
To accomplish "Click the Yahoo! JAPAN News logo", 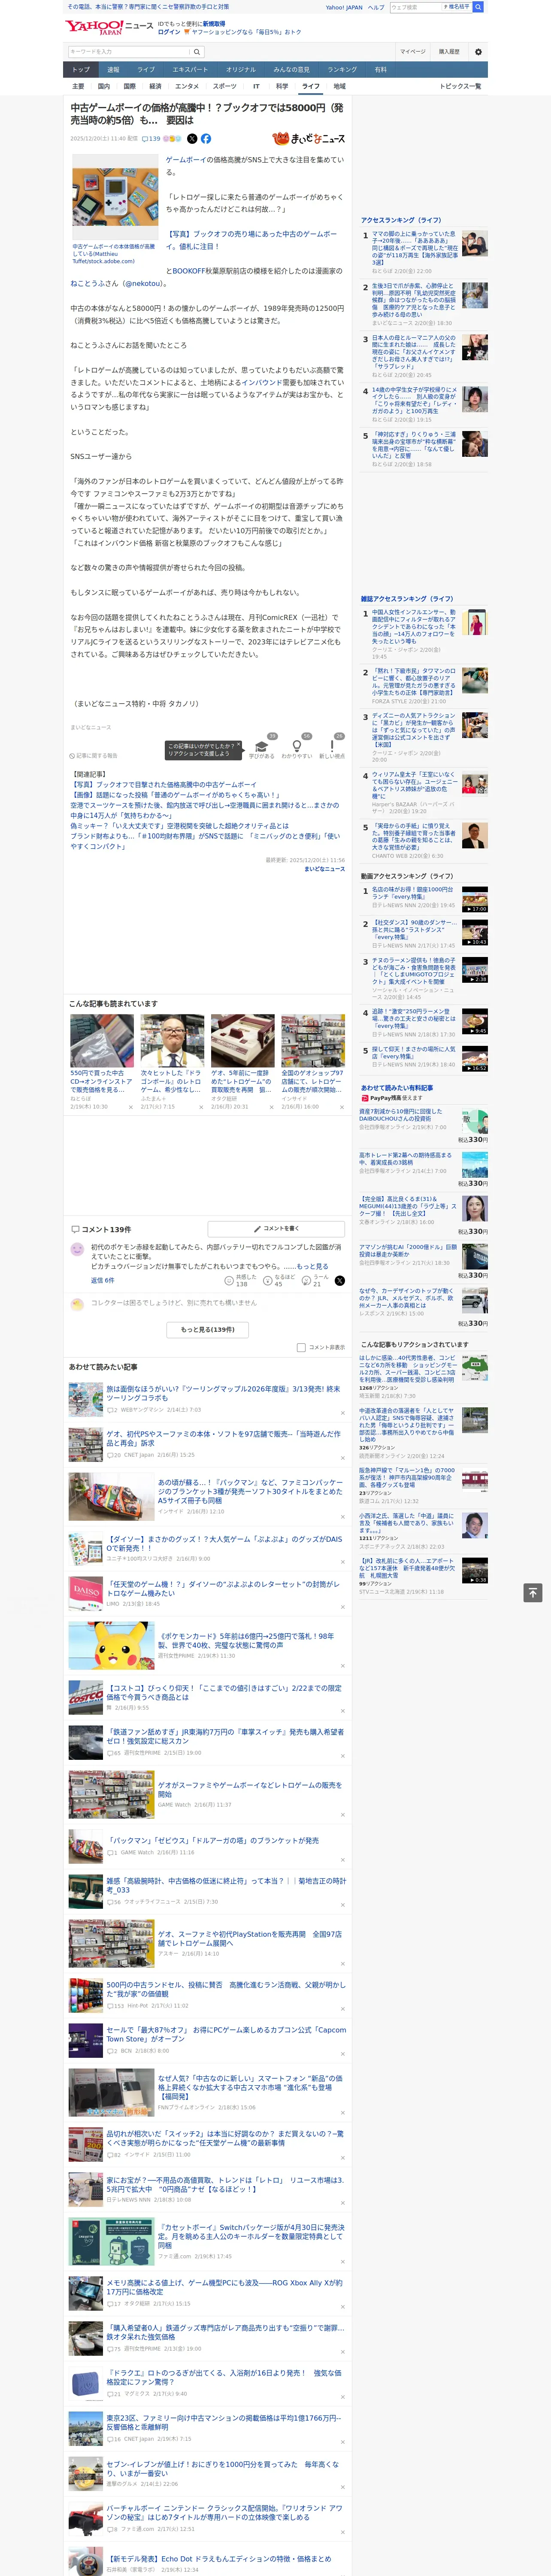I will (x=109, y=27).
